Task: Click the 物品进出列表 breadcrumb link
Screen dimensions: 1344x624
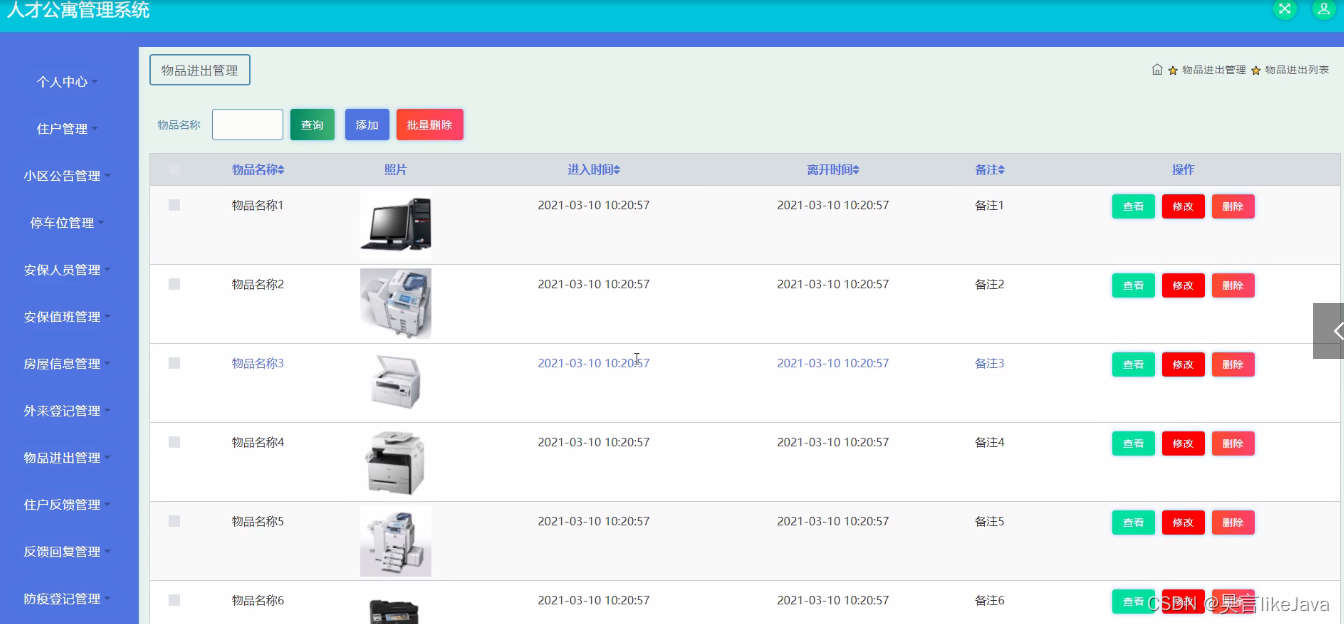Action: (x=1297, y=70)
